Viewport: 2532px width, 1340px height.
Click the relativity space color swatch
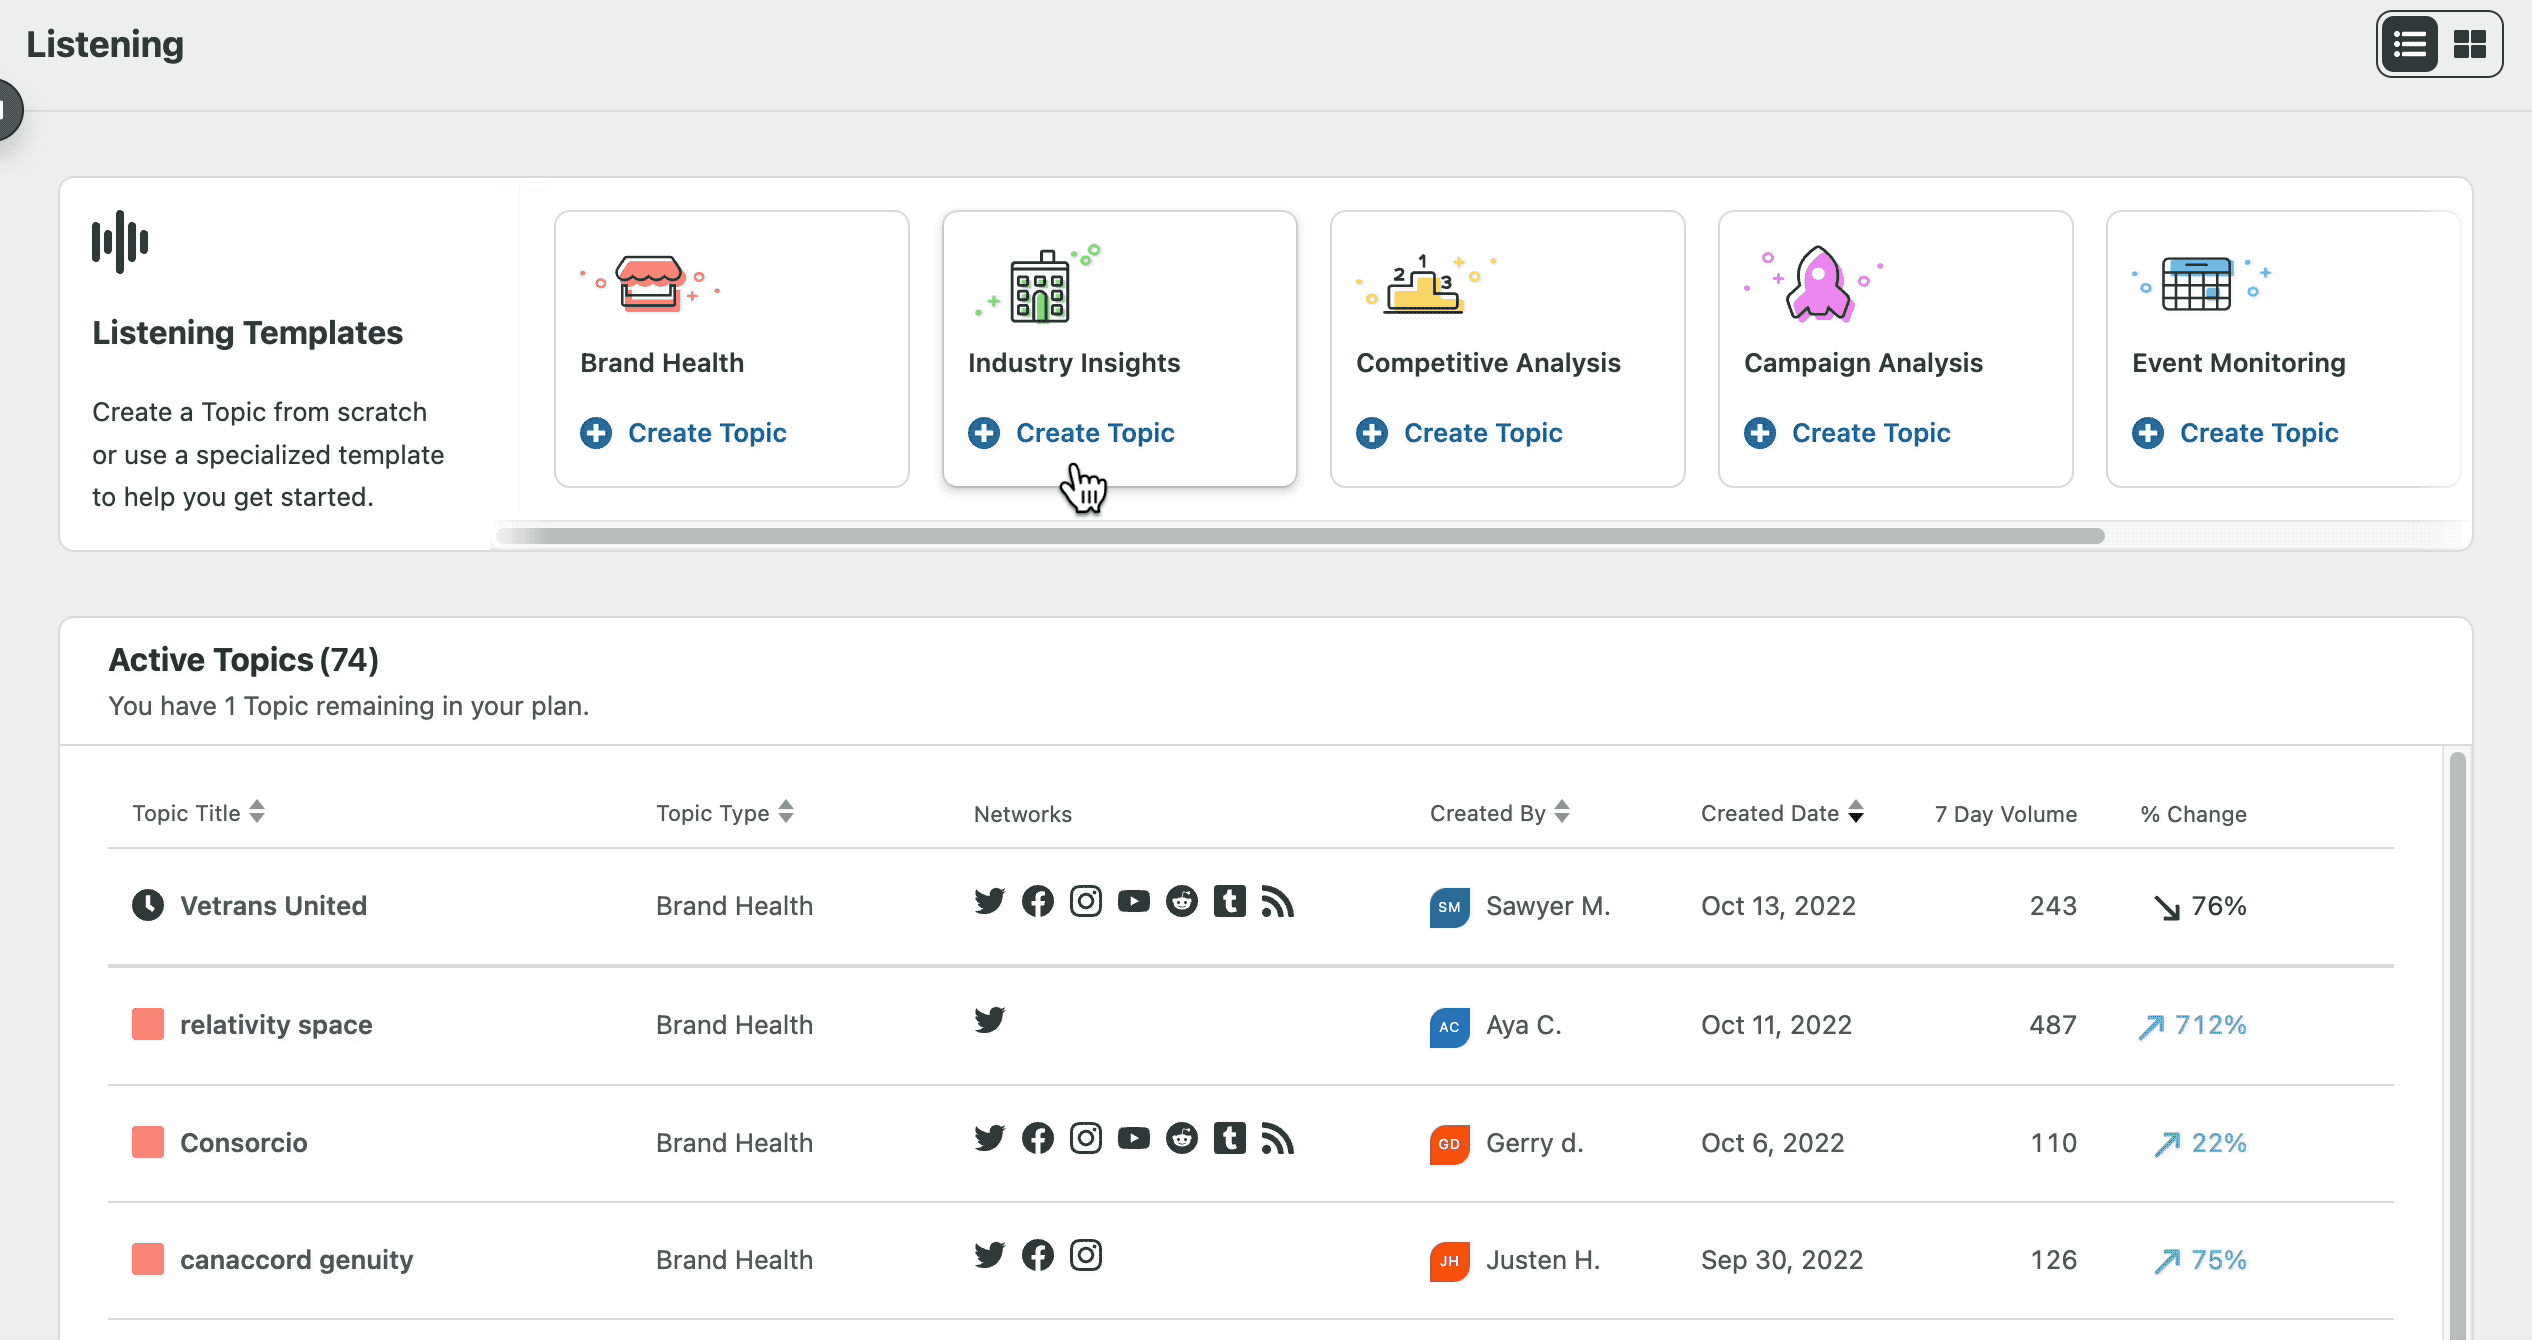(148, 1024)
